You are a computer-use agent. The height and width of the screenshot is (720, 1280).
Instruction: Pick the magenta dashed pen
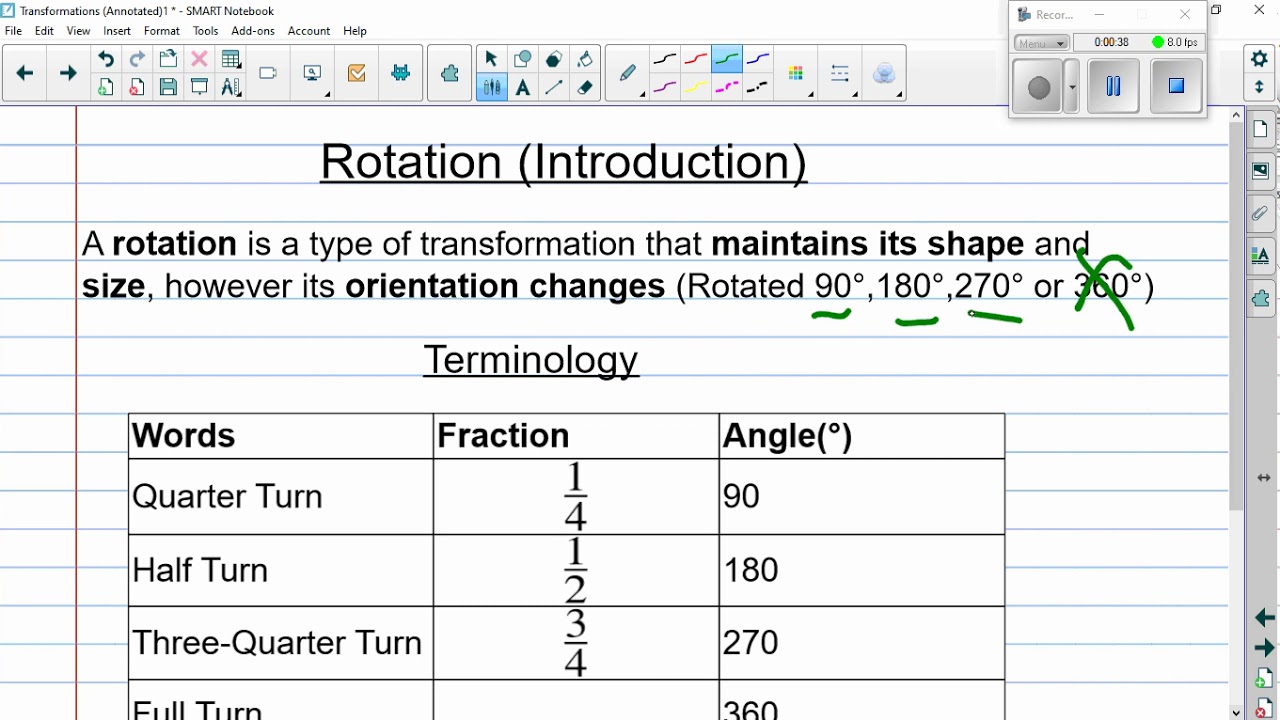click(x=727, y=88)
